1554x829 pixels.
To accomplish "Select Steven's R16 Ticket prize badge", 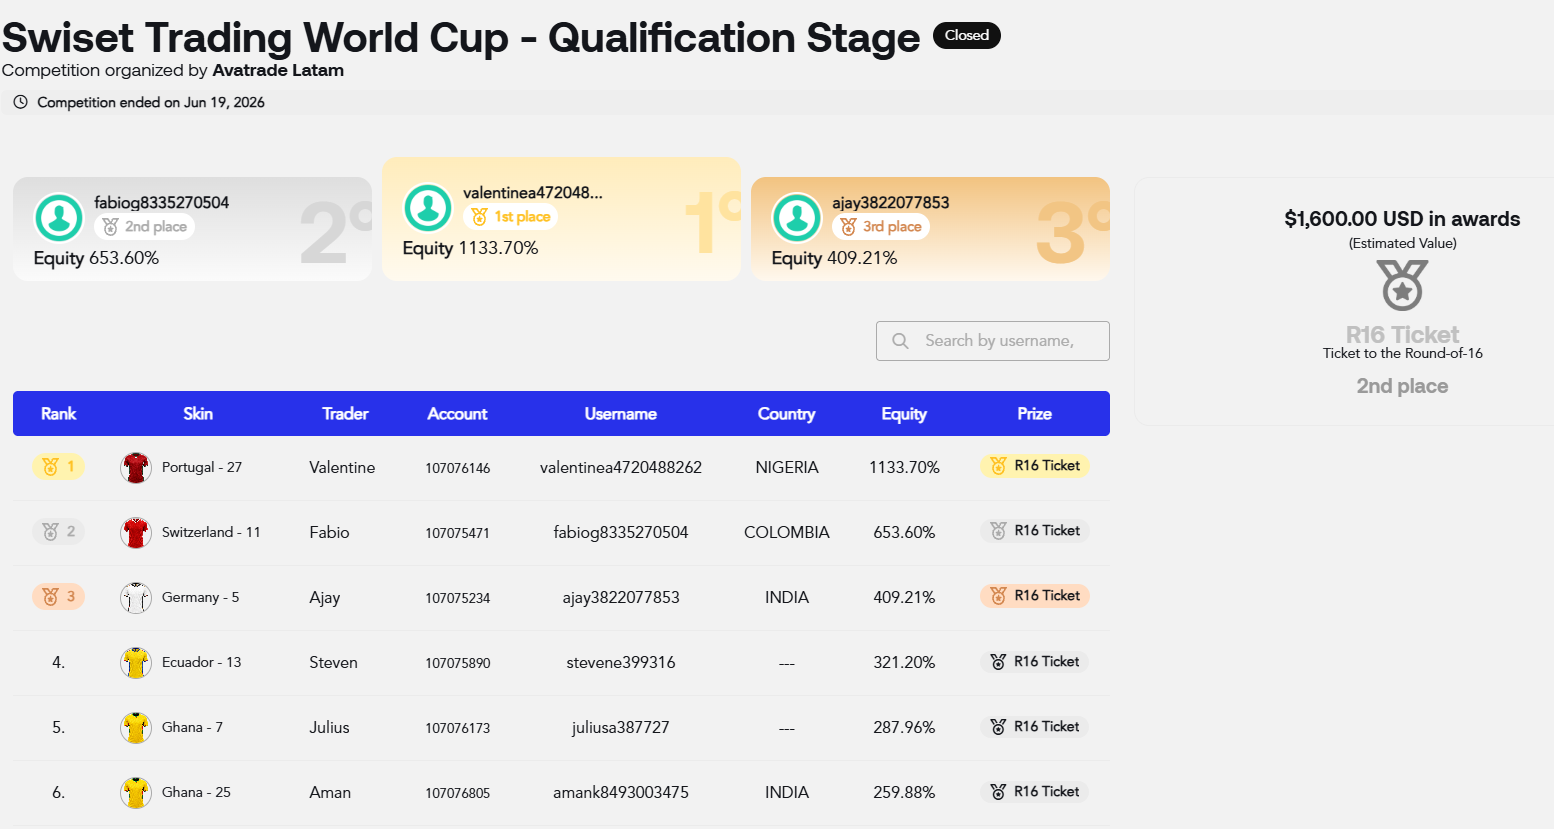I will coord(1035,661).
